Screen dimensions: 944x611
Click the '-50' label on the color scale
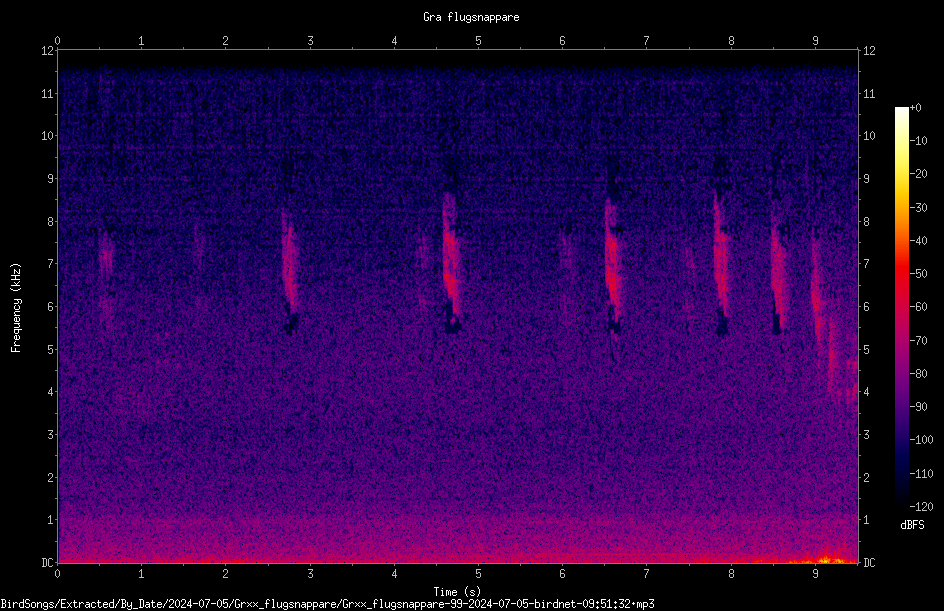(x=918, y=274)
